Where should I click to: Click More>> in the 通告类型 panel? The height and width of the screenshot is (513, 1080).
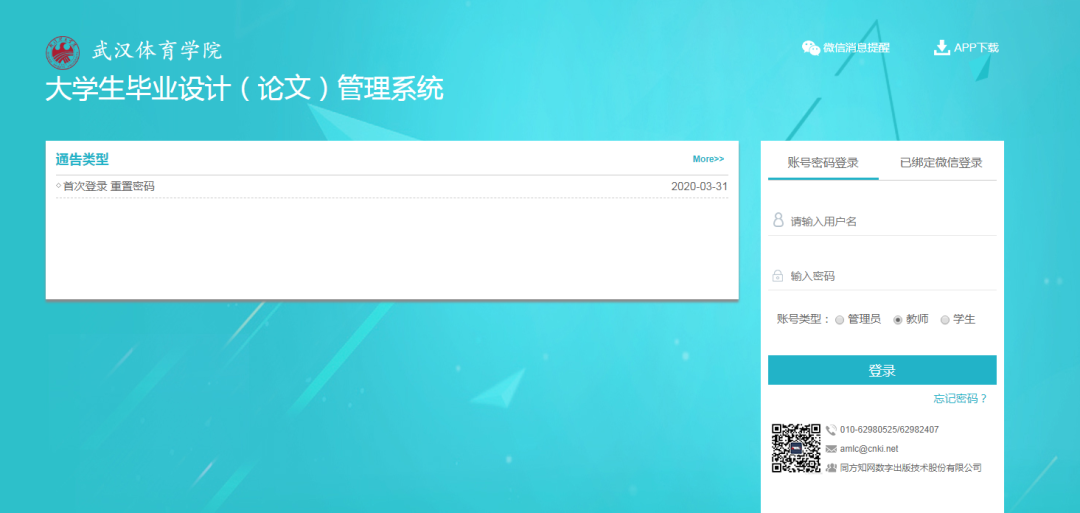[x=708, y=159]
